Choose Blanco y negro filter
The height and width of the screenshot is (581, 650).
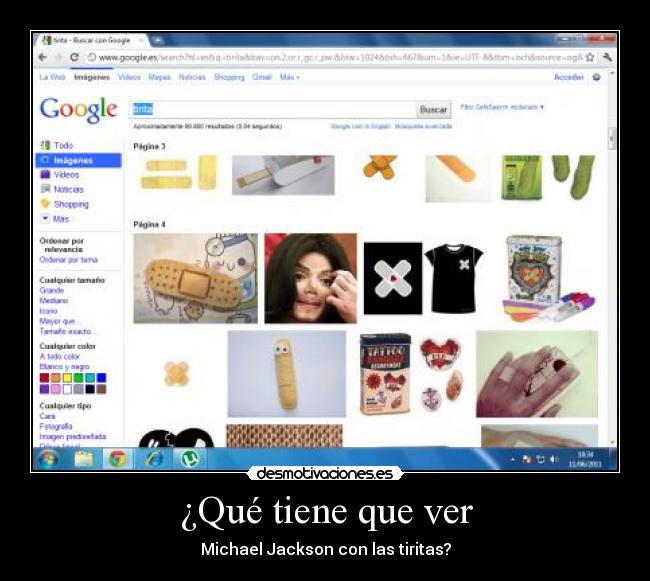click(x=65, y=367)
